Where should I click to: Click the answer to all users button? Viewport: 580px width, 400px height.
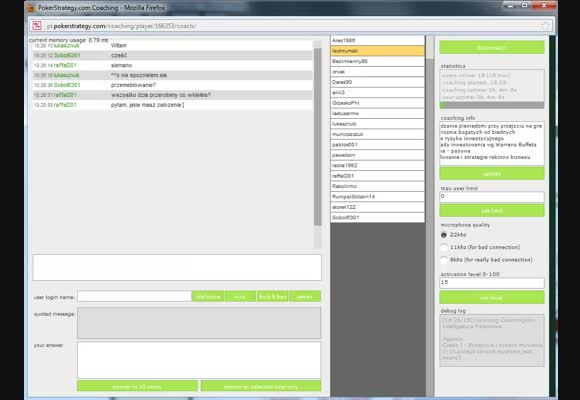(x=137, y=386)
